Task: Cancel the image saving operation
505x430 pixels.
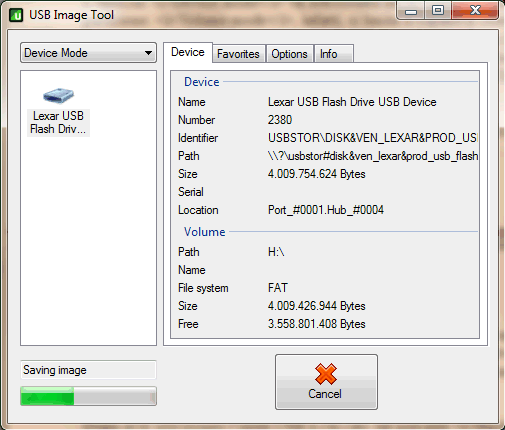Action: tap(326, 382)
